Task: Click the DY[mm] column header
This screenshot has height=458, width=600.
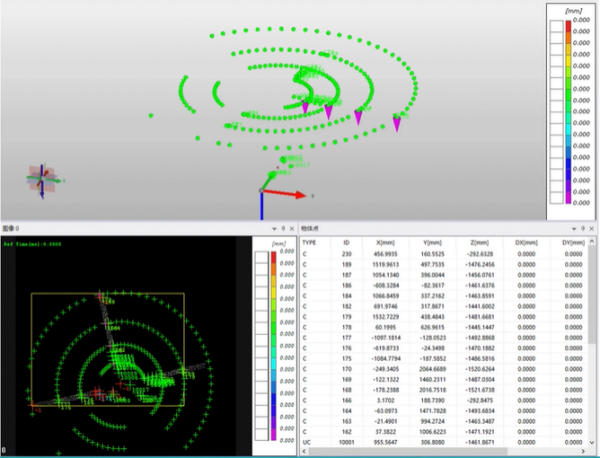Action: click(x=573, y=243)
